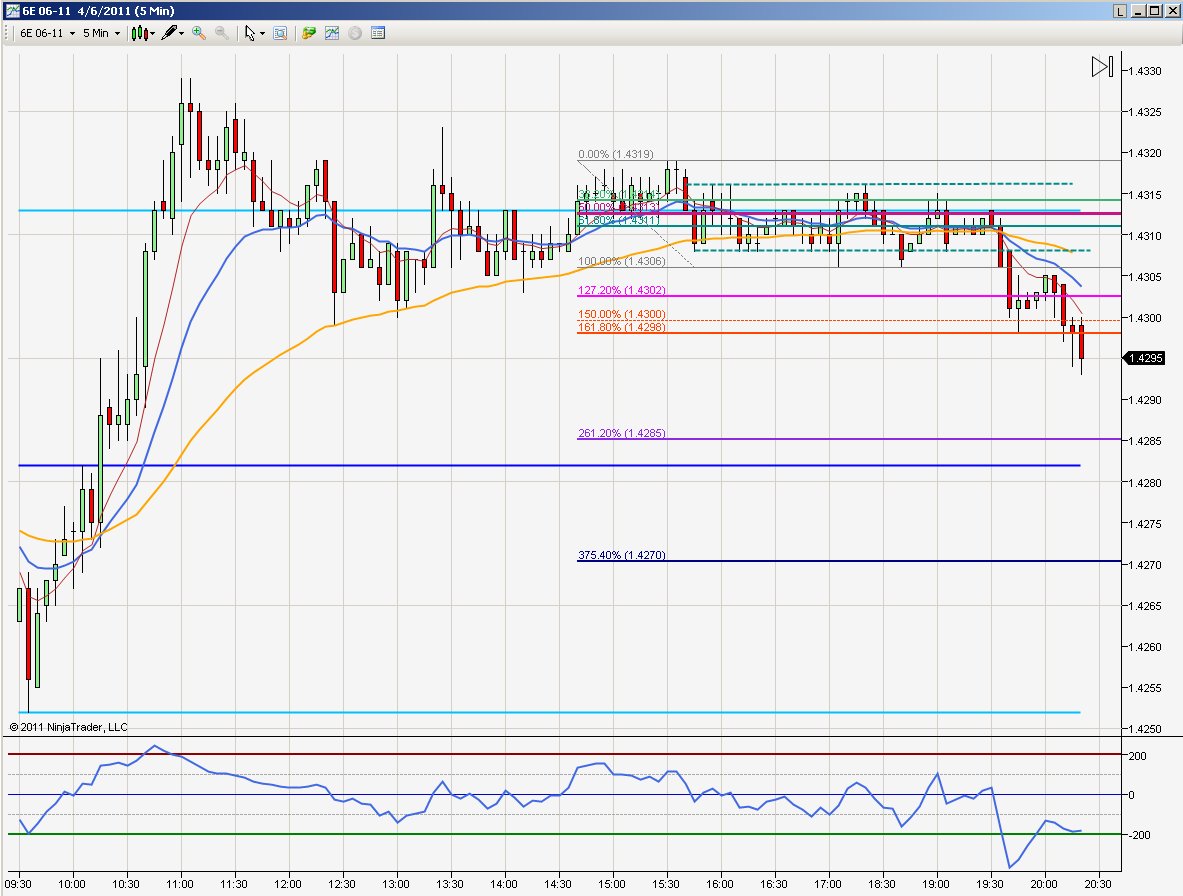Open the indicators chart icon
Screen dimensions: 1183x896
point(332,33)
